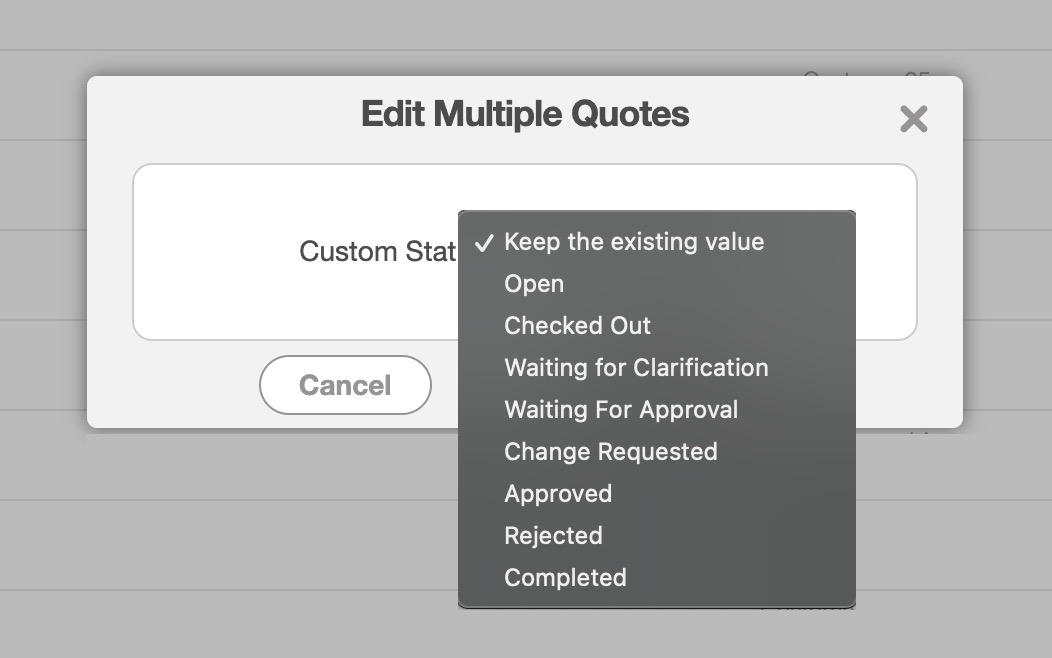Set custom status to Approved
Screen dimensions: 1052x658
(x=558, y=494)
